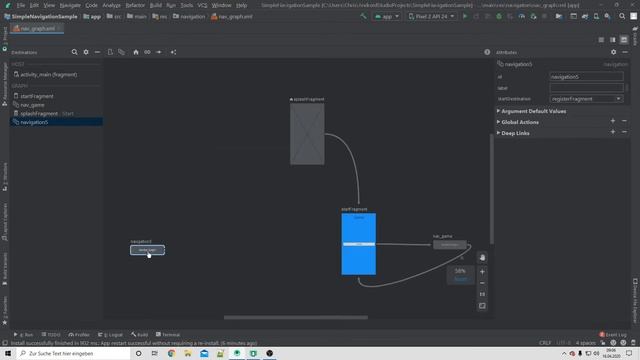Open the Navigate menu

(x=70, y=5)
